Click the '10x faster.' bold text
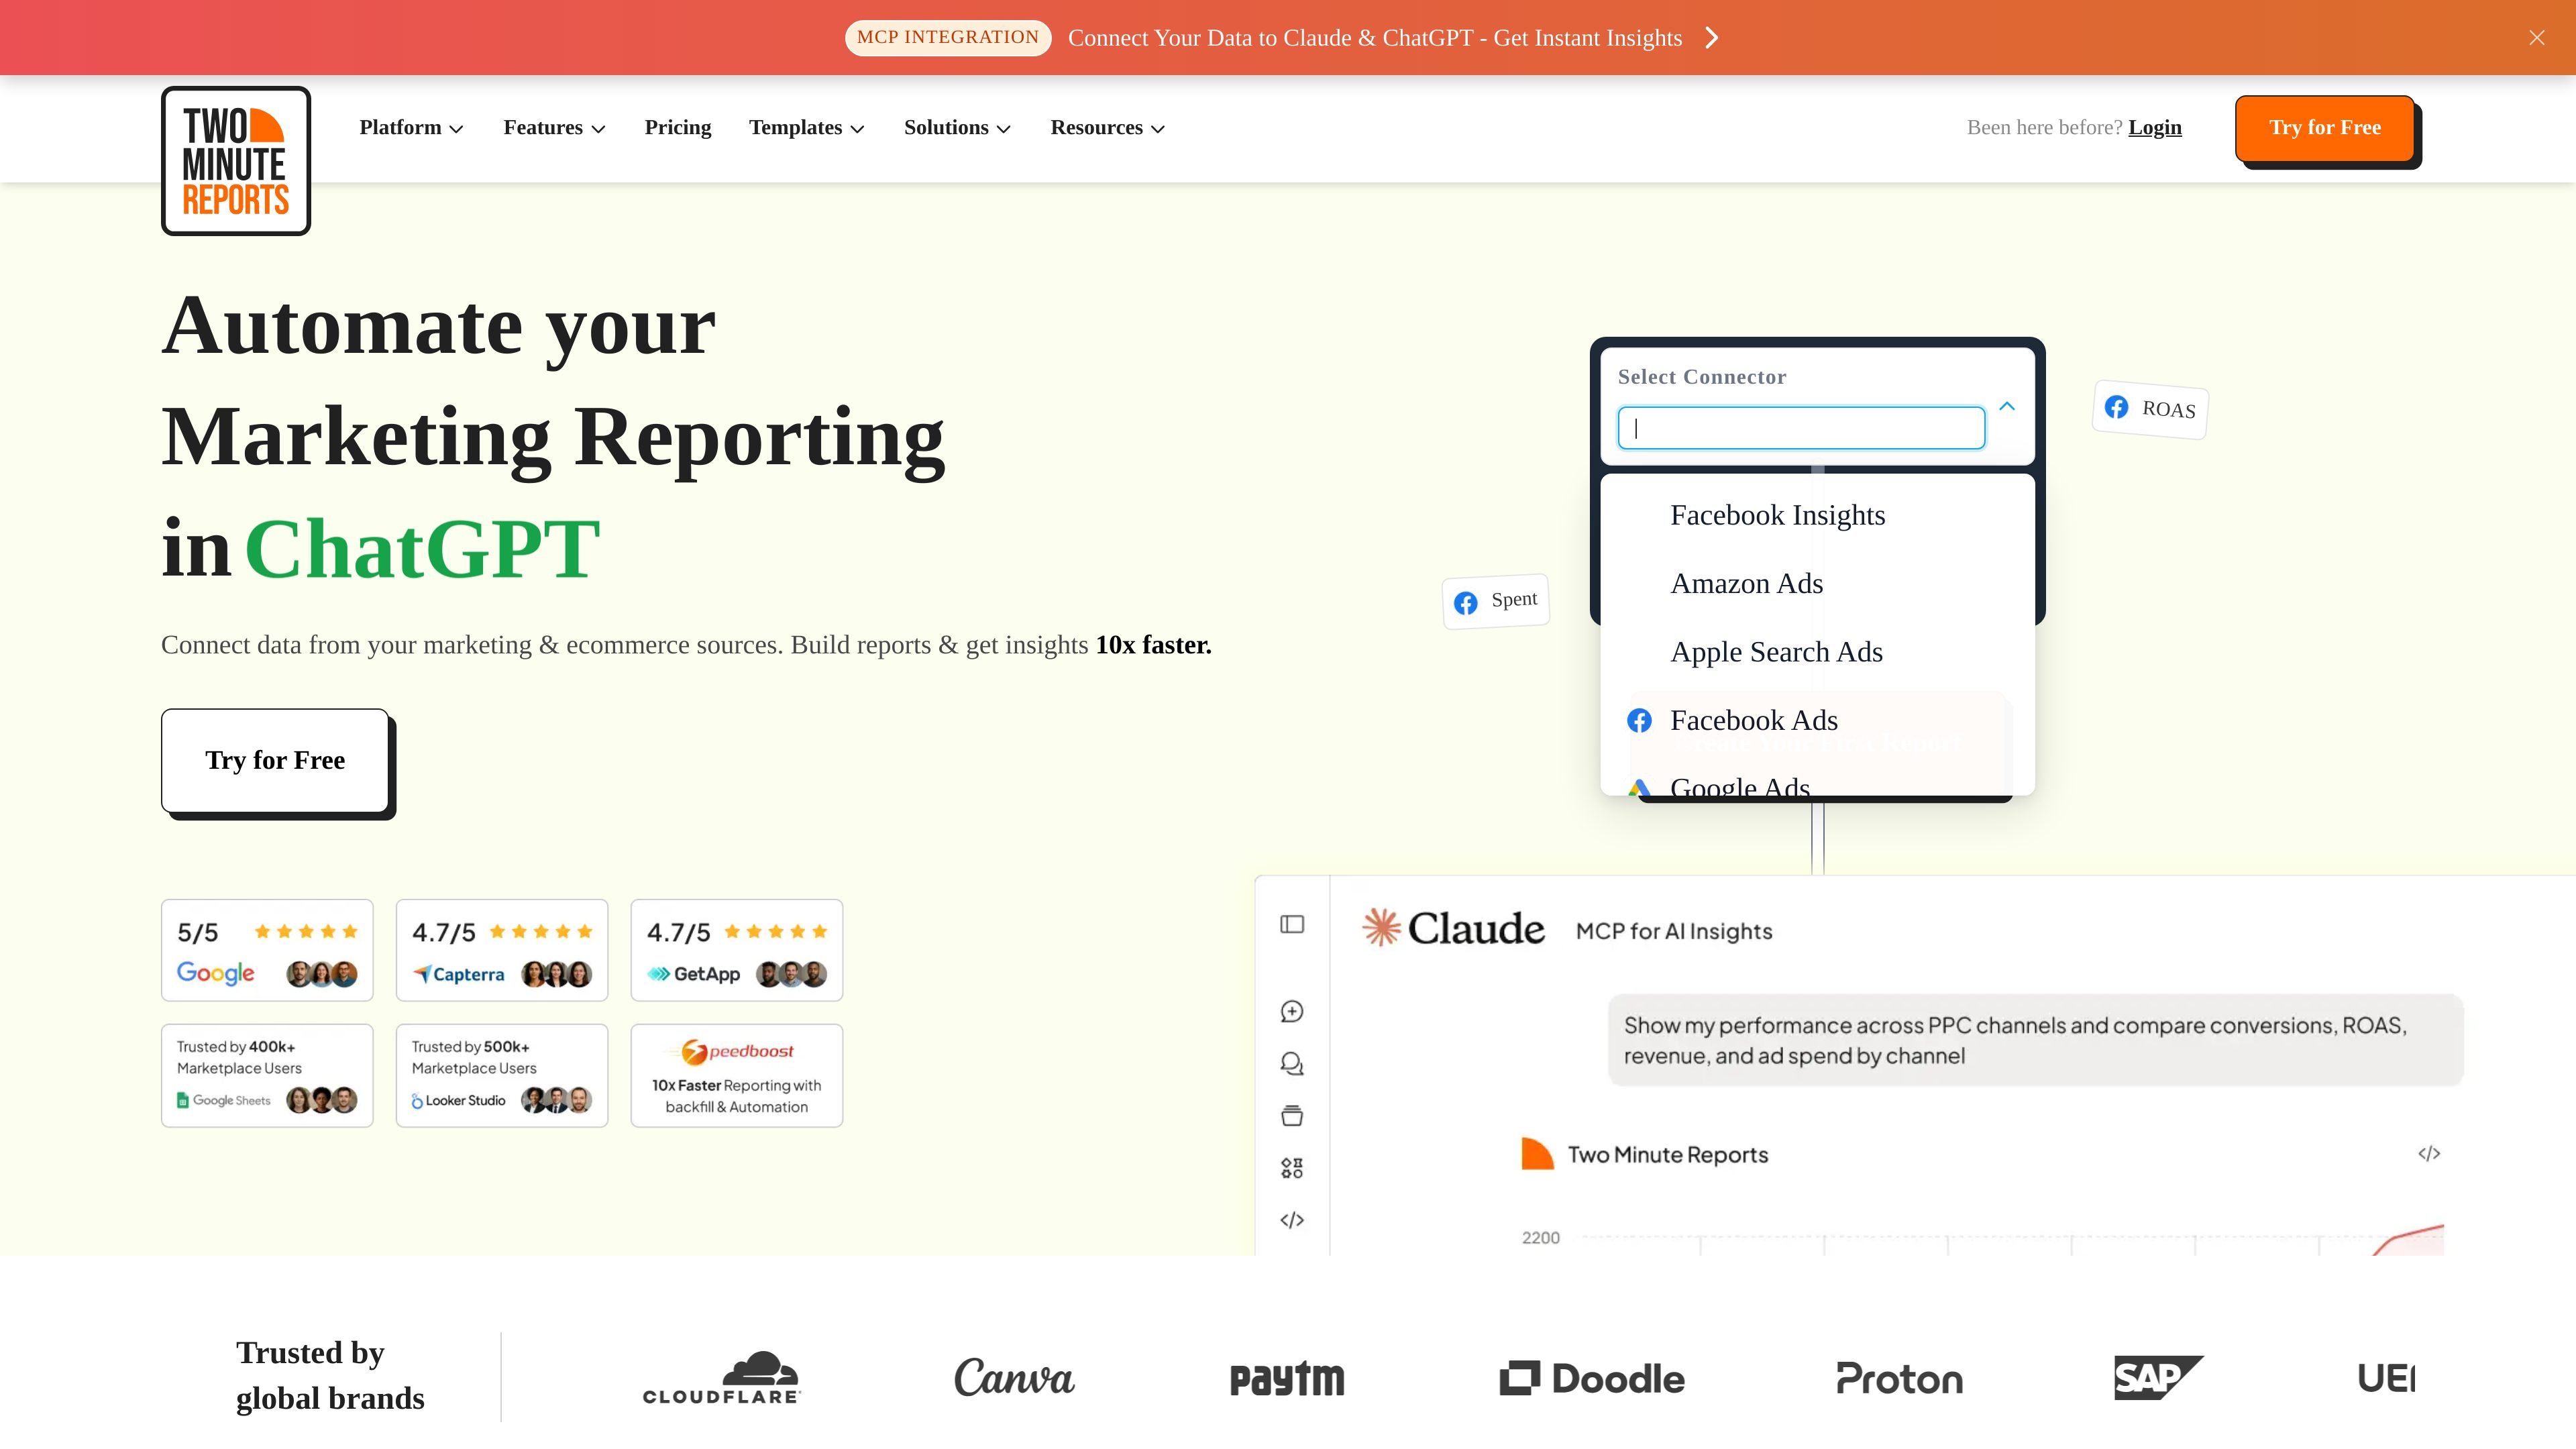Screen dimensions: 2576x1449 pyautogui.click(x=1153, y=645)
